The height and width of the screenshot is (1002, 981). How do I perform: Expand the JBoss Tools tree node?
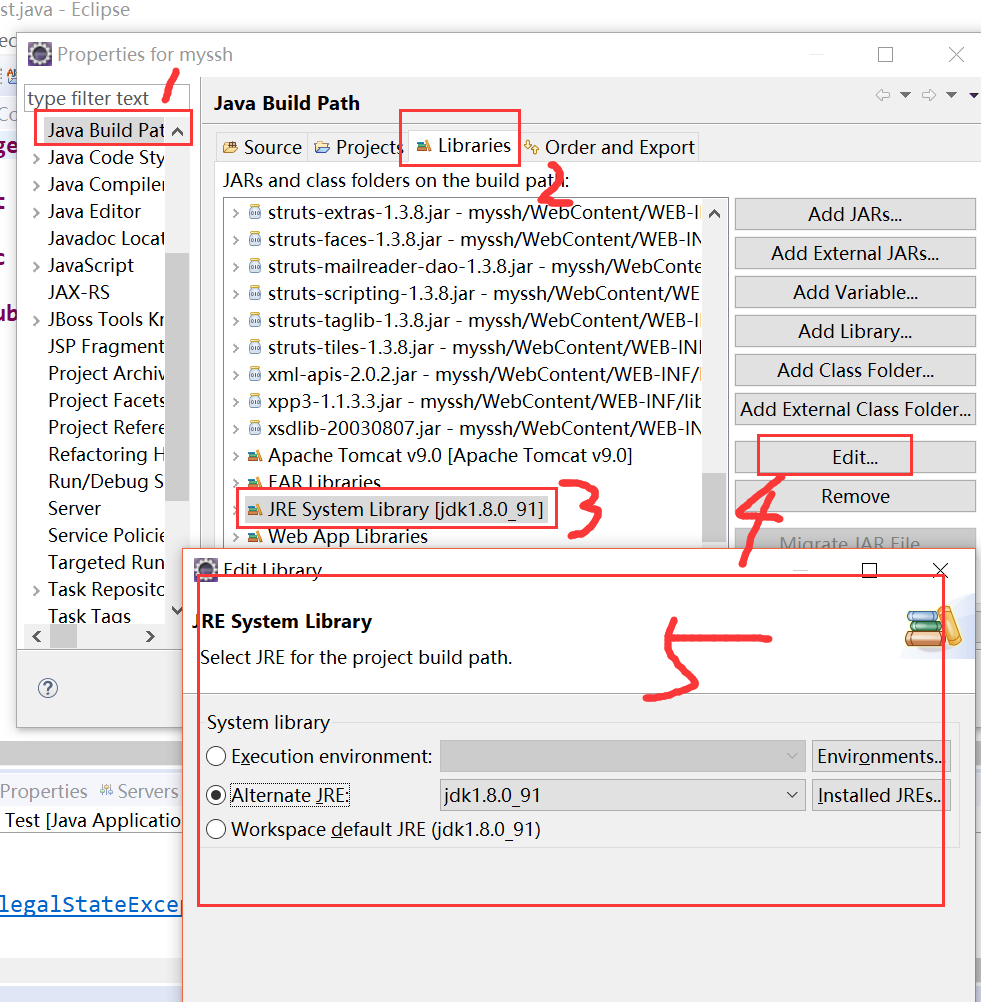pyautogui.click(x=36, y=320)
